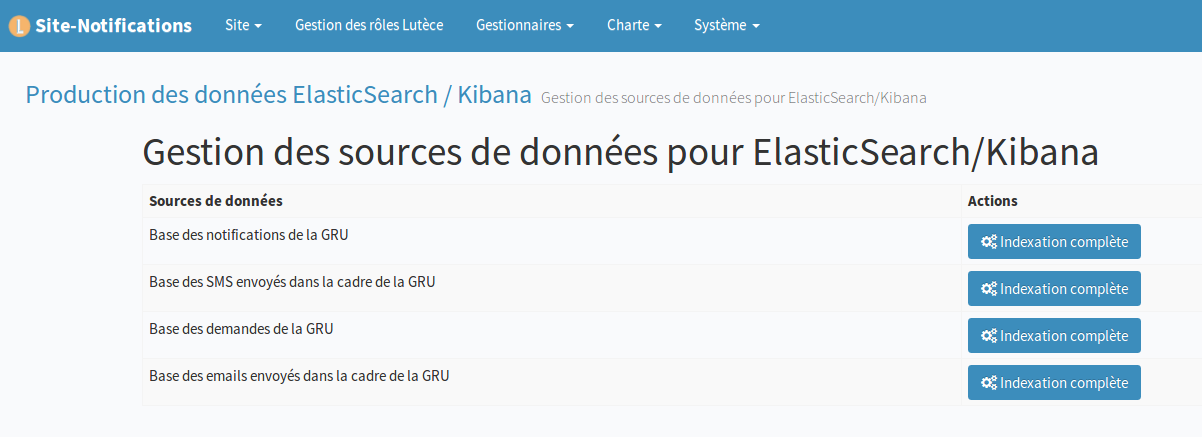
Task: Open the Site-Notifications home link
Action: [x=113, y=26]
